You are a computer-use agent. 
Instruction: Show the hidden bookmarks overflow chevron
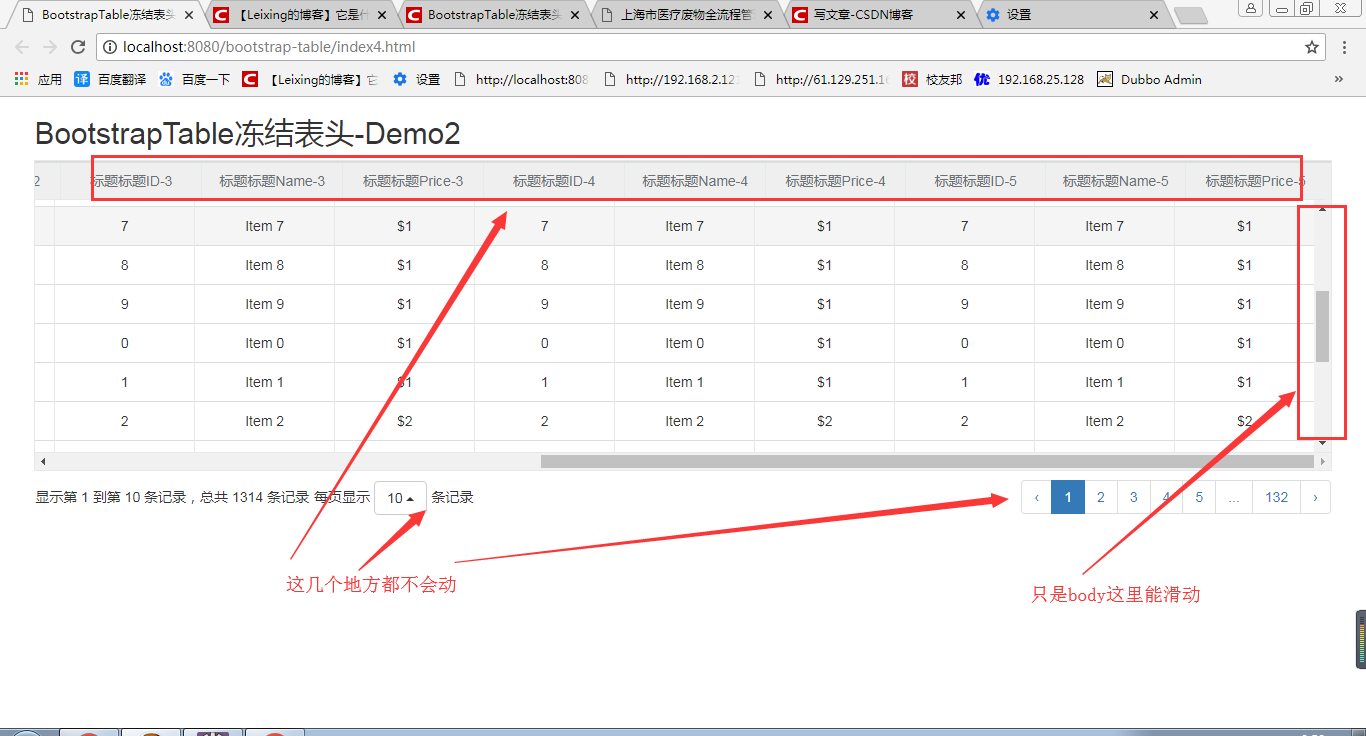1339,79
